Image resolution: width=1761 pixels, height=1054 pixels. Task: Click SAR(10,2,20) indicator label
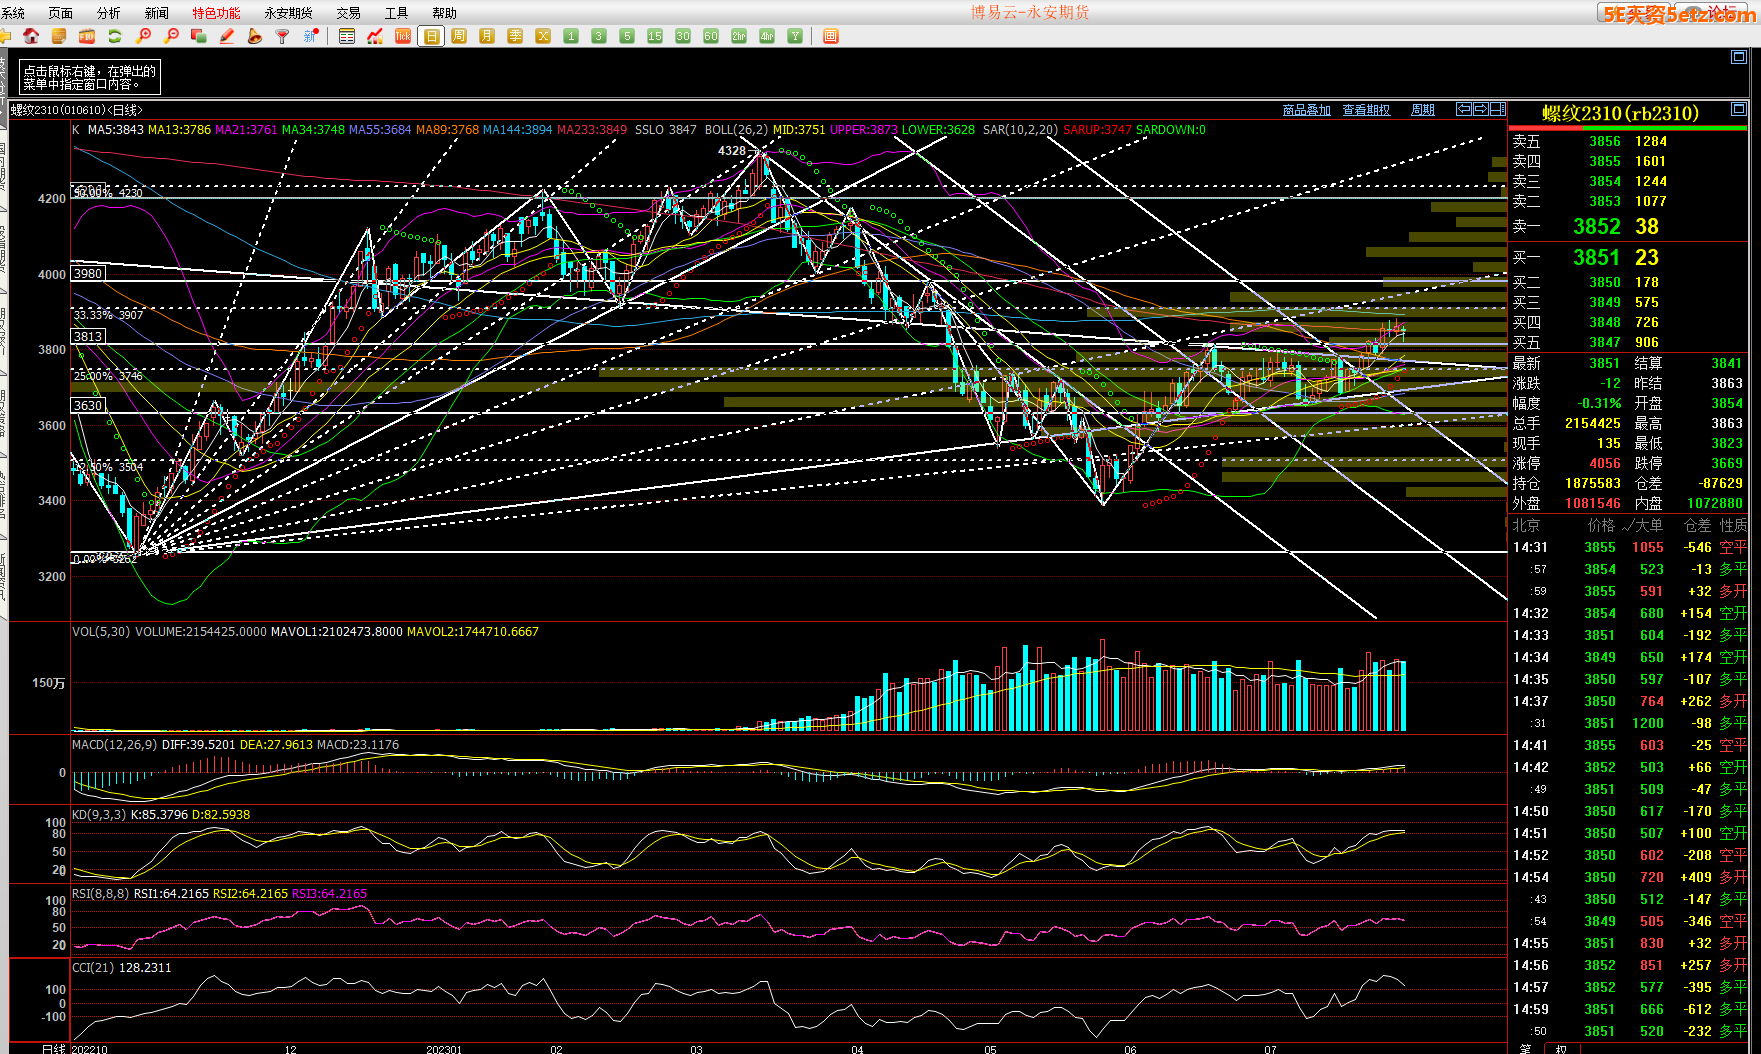1020,129
